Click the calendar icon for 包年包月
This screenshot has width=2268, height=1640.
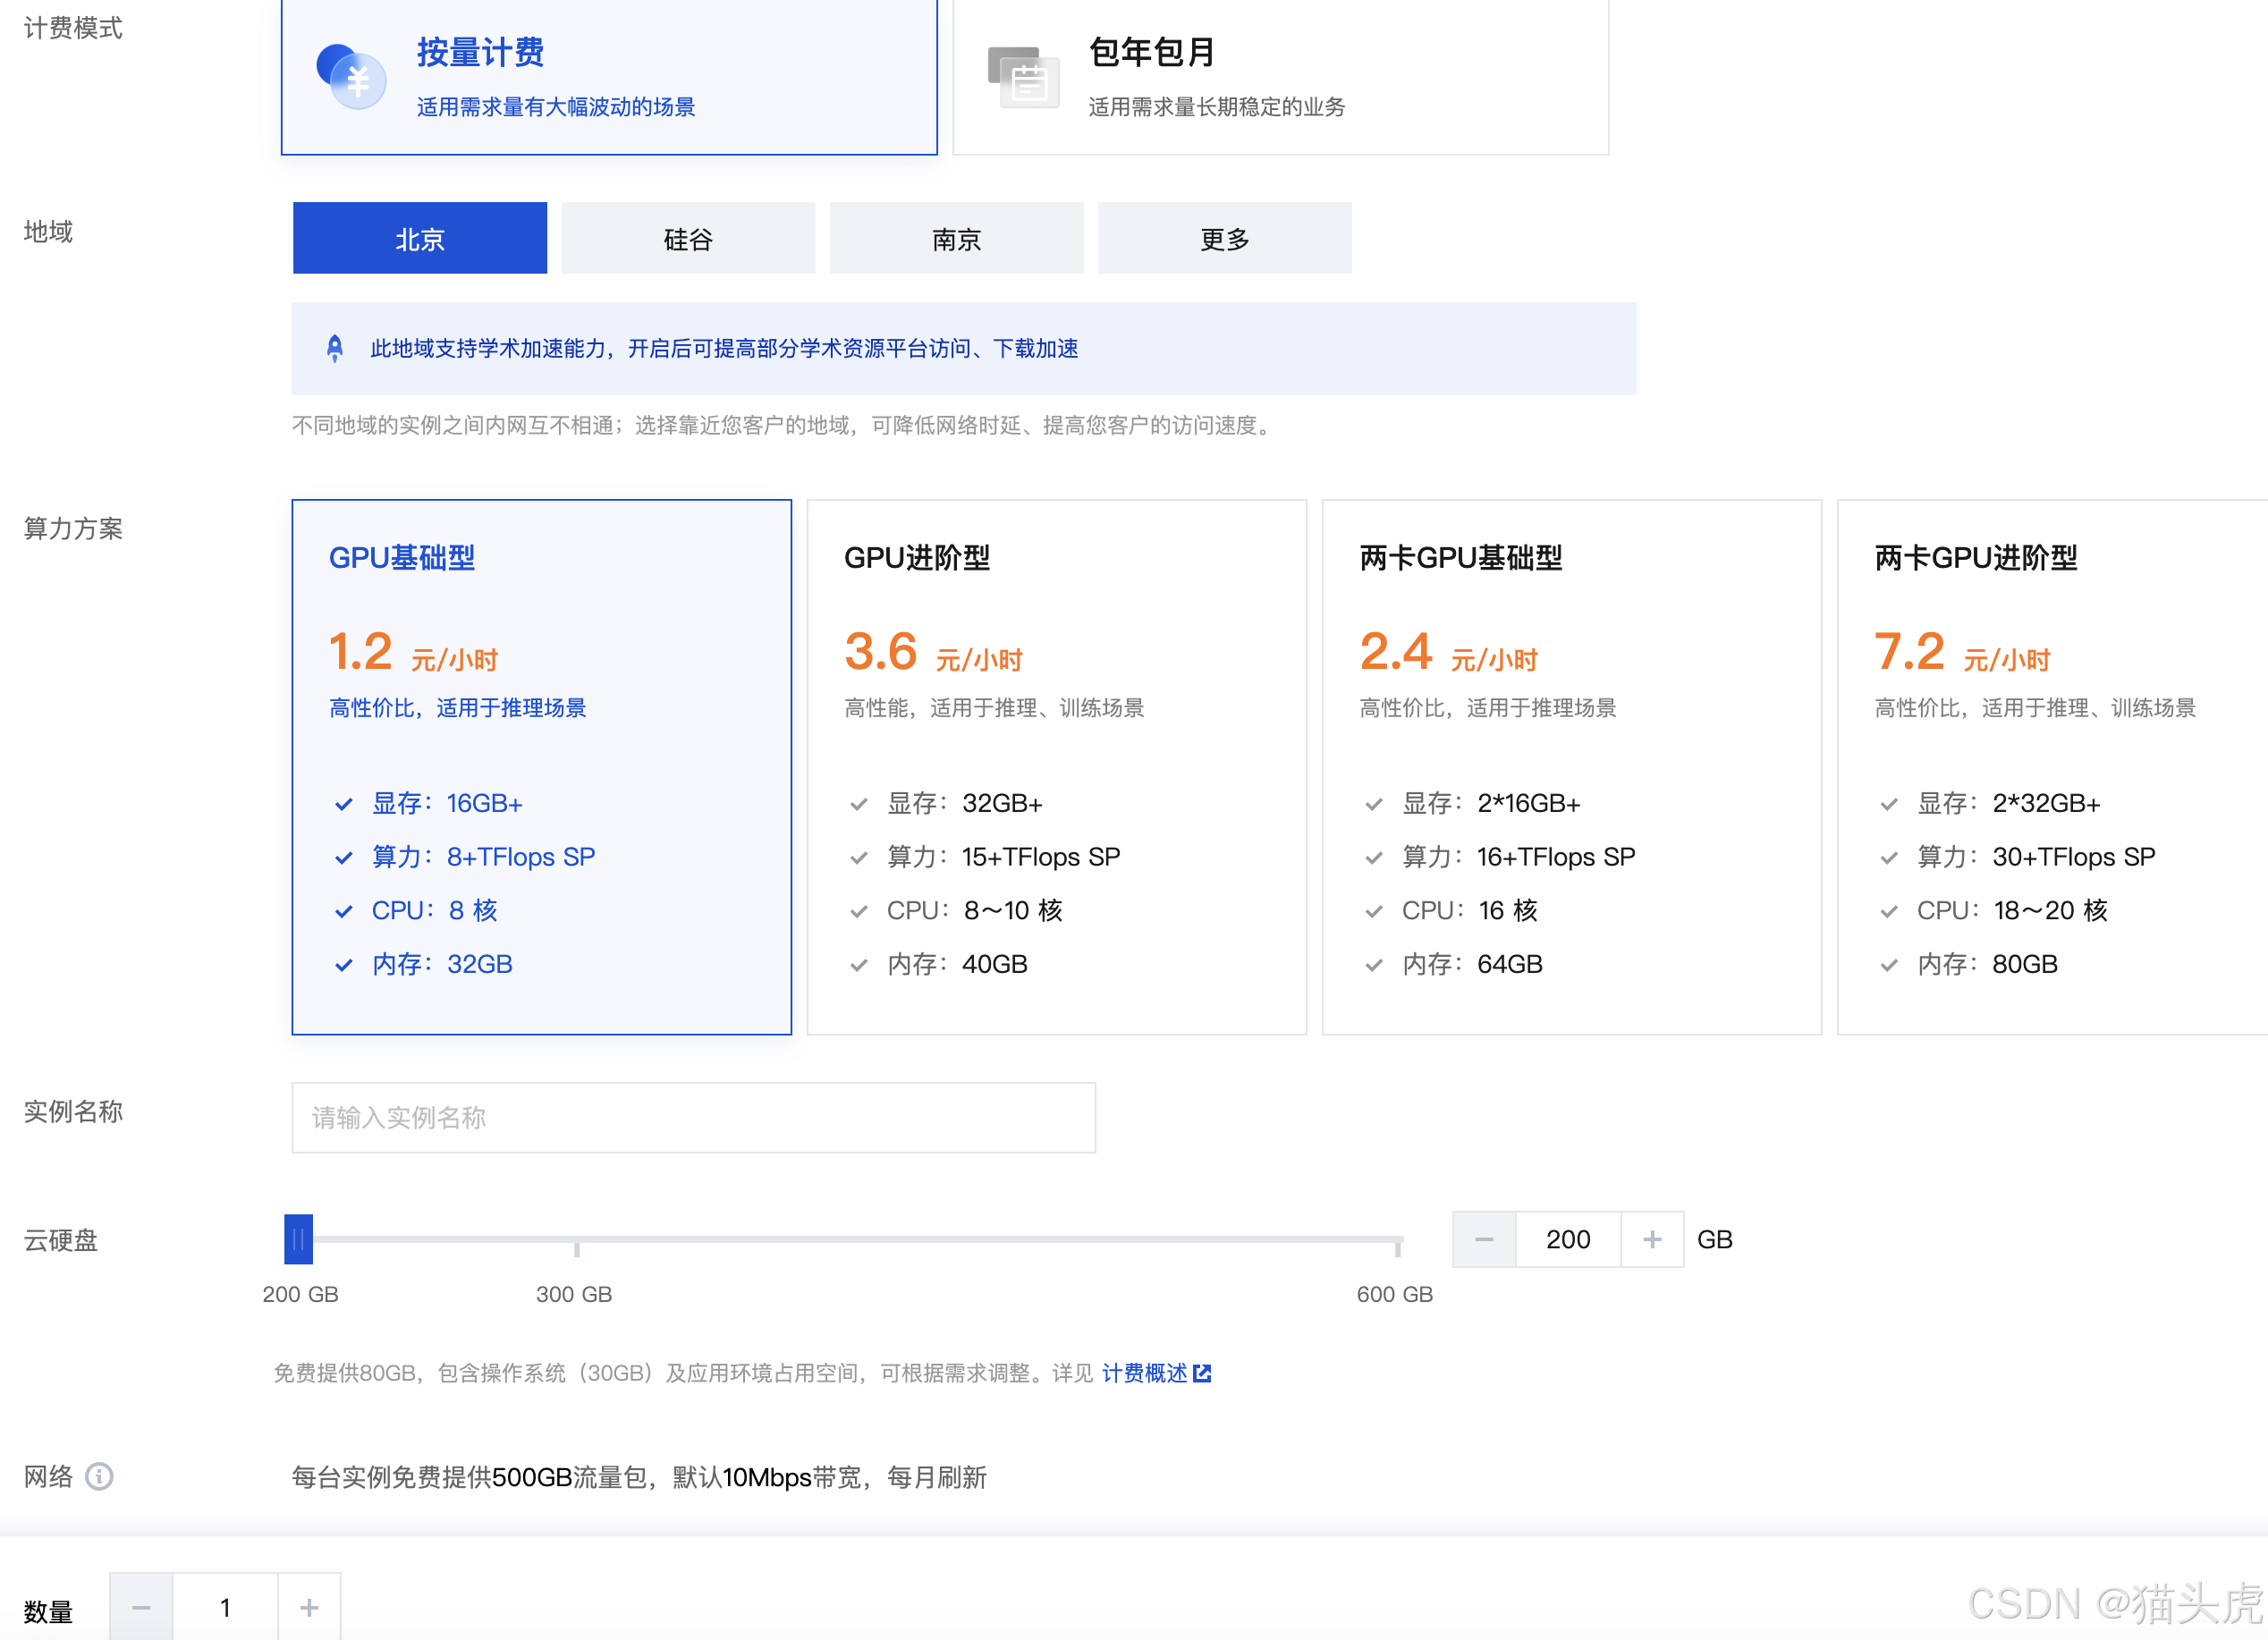[x=1023, y=78]
